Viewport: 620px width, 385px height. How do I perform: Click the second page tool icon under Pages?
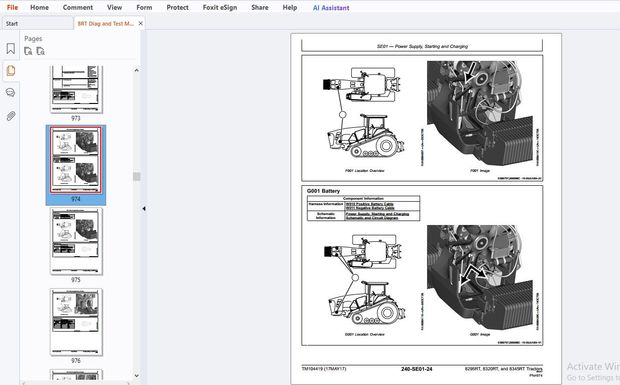40,51
